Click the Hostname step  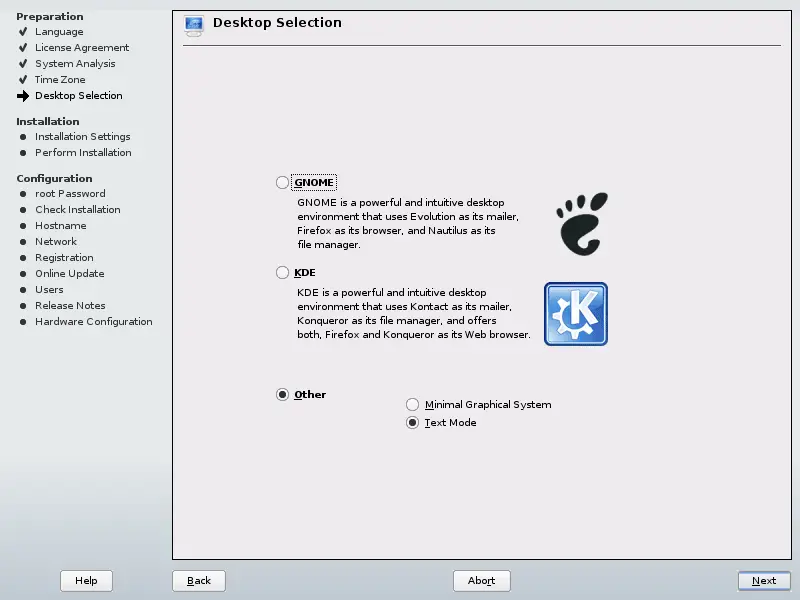point(60,226)
